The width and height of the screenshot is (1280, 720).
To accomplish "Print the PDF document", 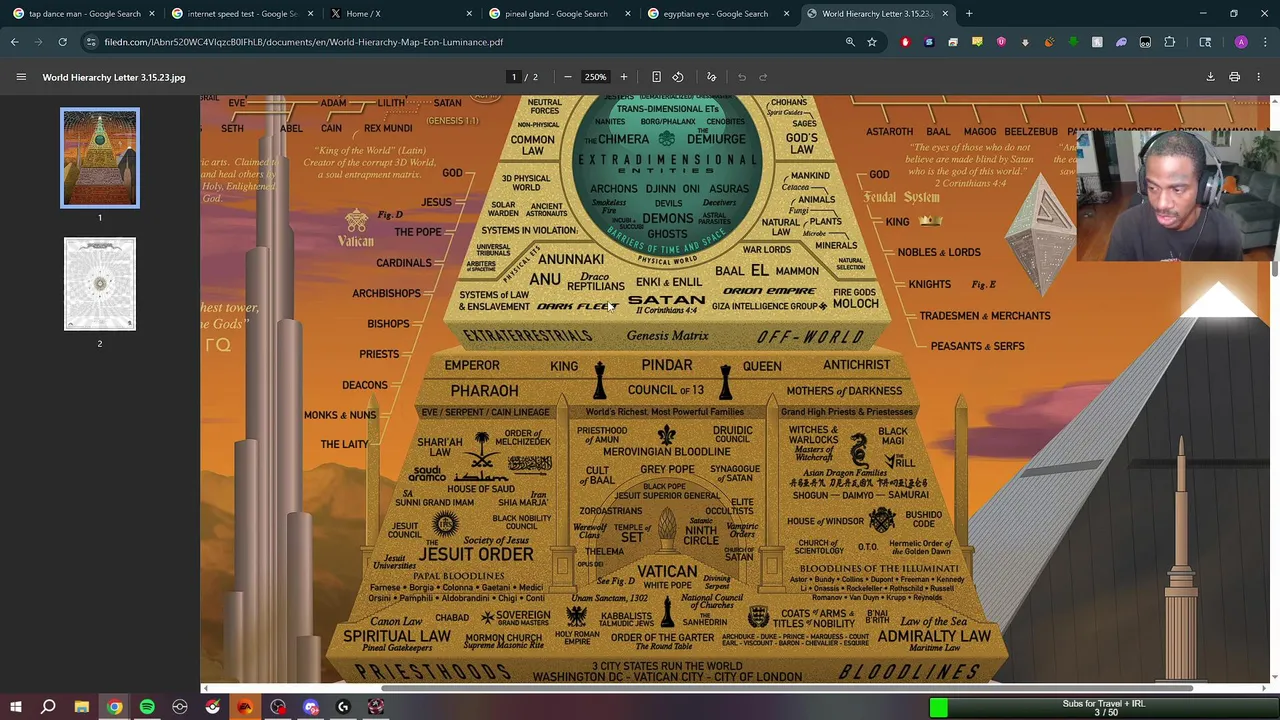I will [1234, 77].
